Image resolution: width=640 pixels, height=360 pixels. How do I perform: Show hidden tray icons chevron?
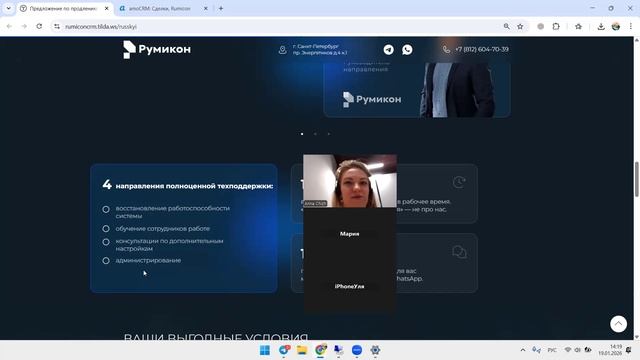tap(522, 350)
